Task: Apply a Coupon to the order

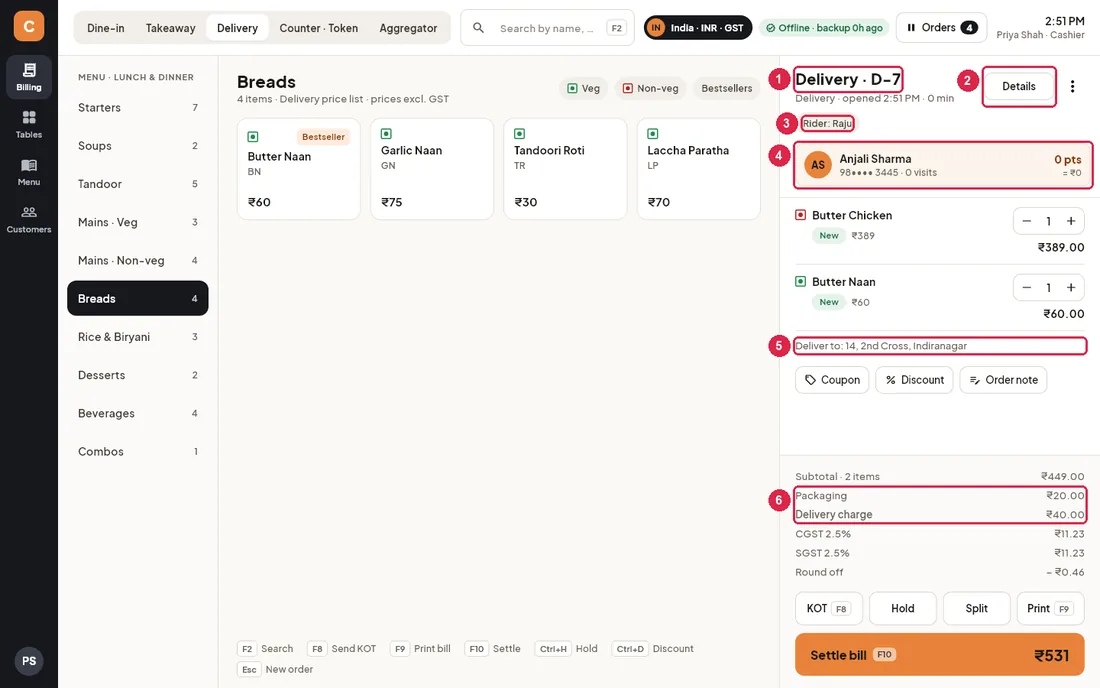Action: [x=832, y=380]
